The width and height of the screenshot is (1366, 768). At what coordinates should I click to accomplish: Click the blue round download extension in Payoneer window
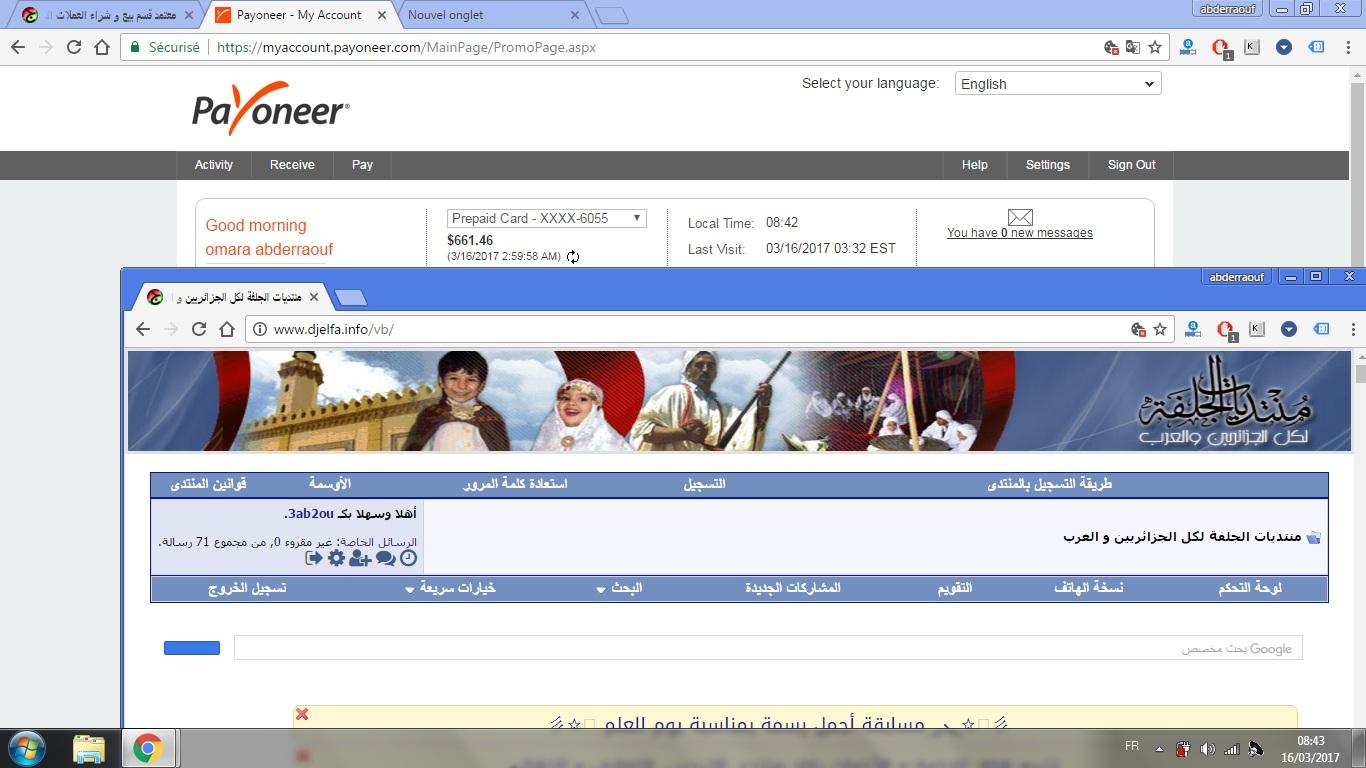[x=1284, y=47]
